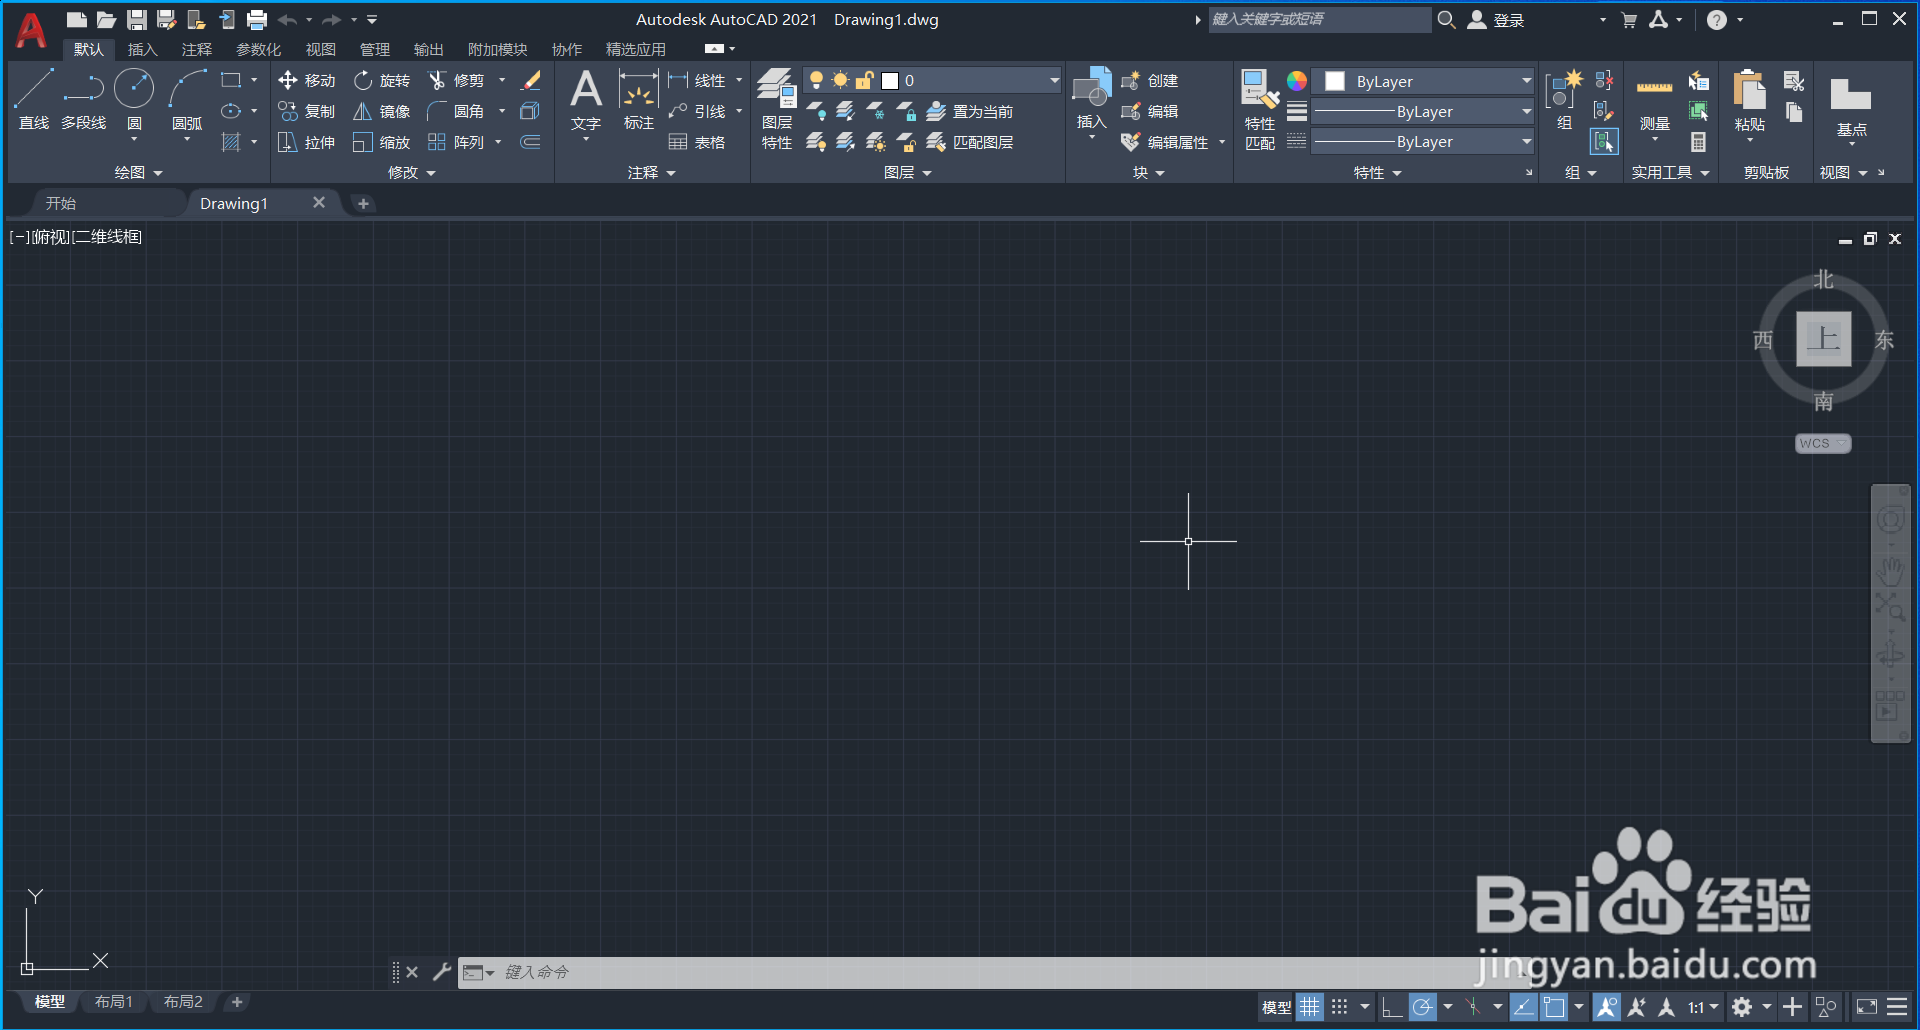Toggle snap mode (dots) in status bar
Viewport: 1920px width, 1030px height.
(1340, 1007)
